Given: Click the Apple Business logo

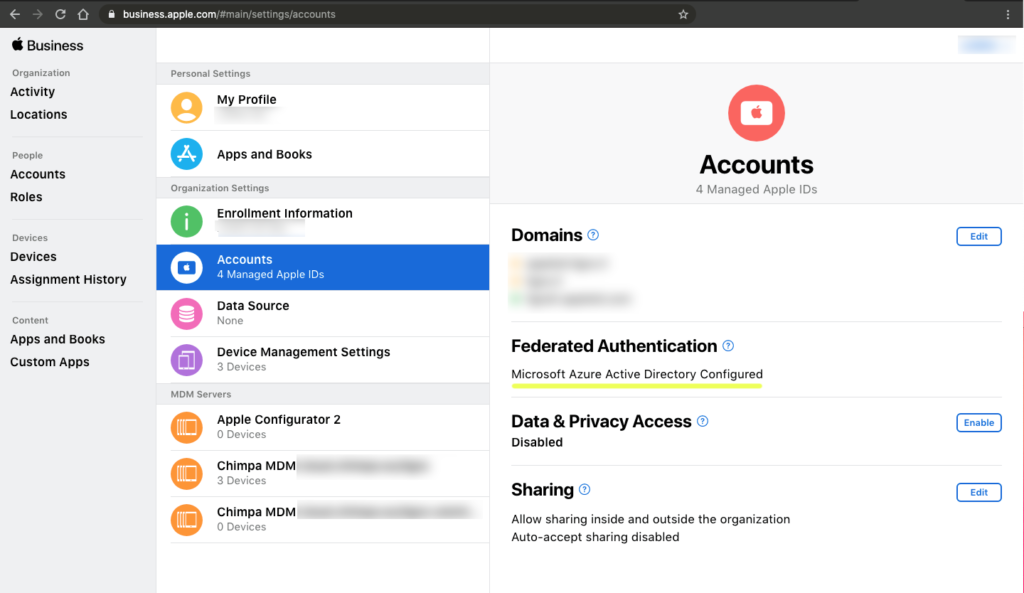Looking at the screenshot, I should pos(48,45).
